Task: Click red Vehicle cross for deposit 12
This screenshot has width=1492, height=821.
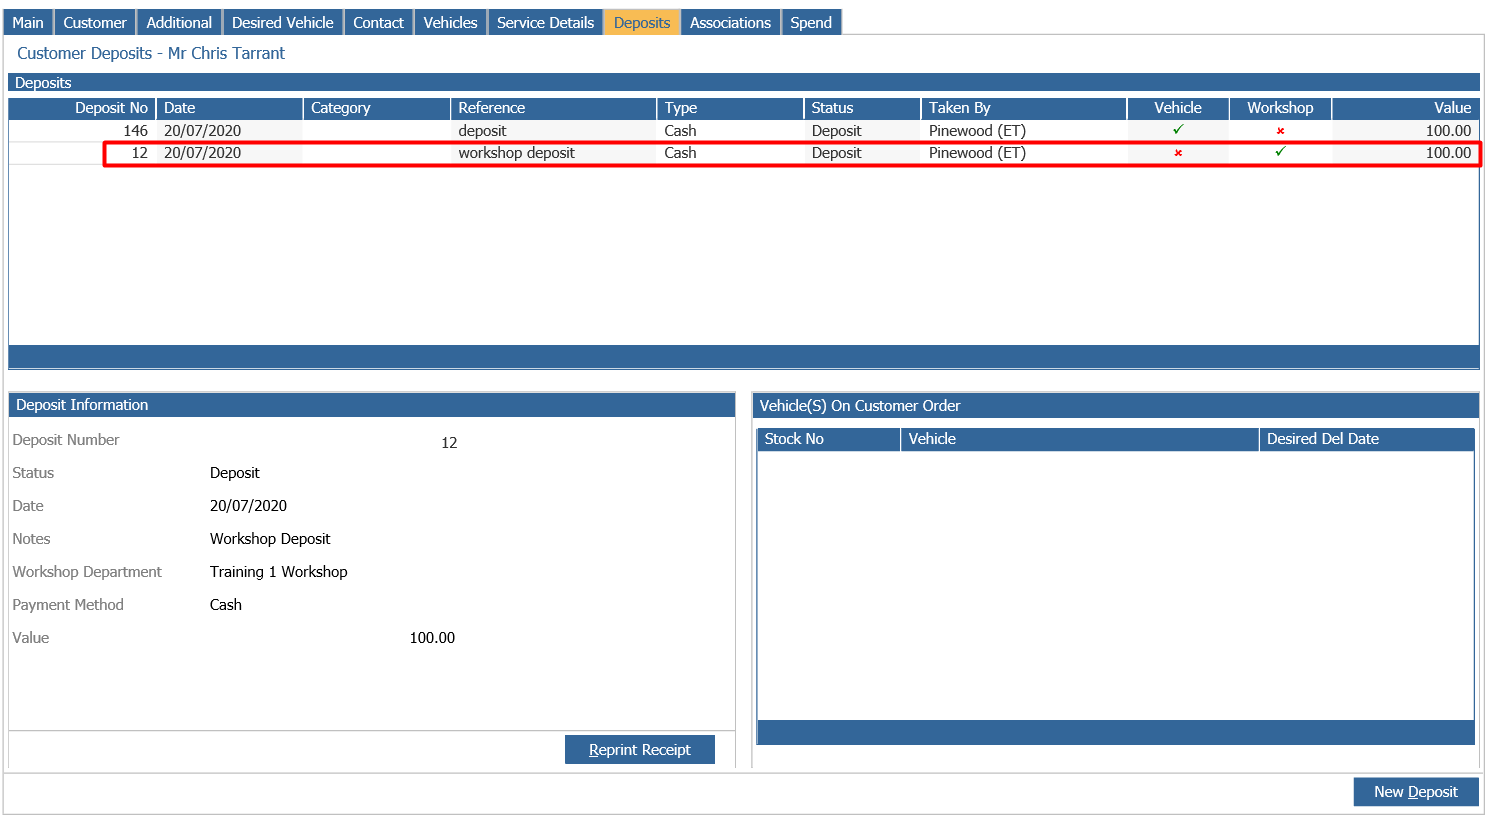Action: coord(1178,153)
